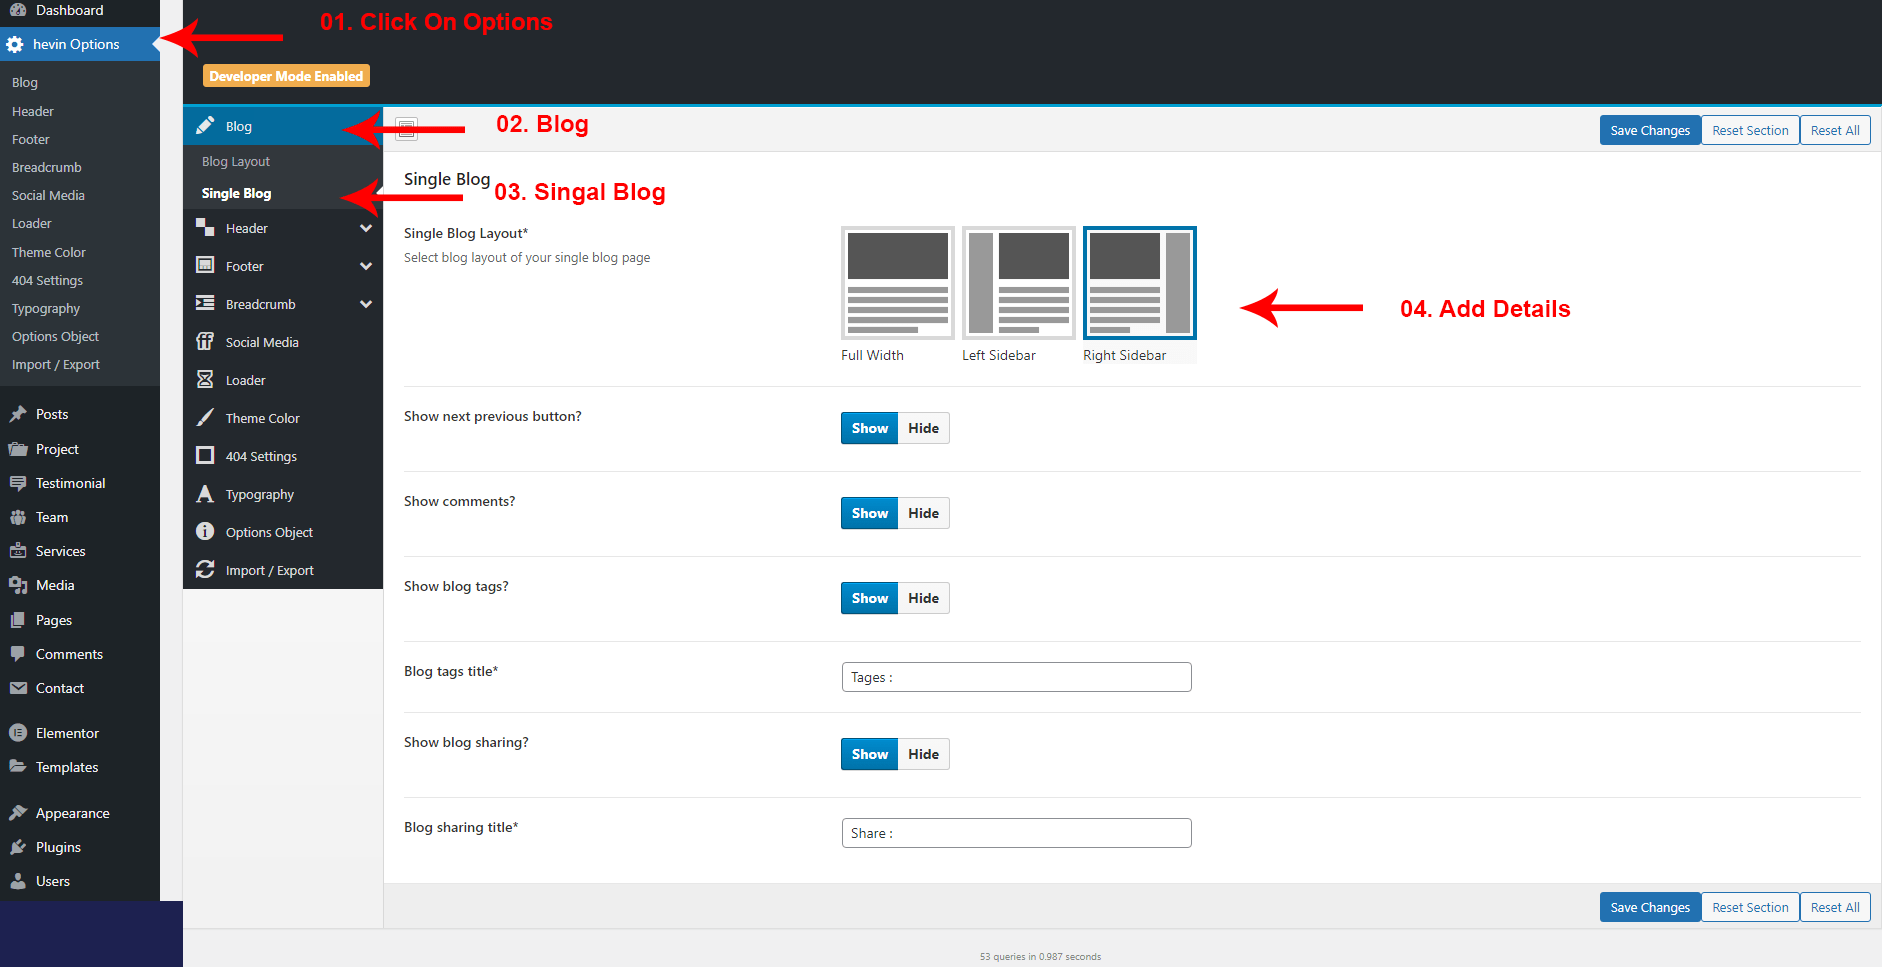Click the Loader hourglass icon
1882x967 pixels.
point(205,380)
